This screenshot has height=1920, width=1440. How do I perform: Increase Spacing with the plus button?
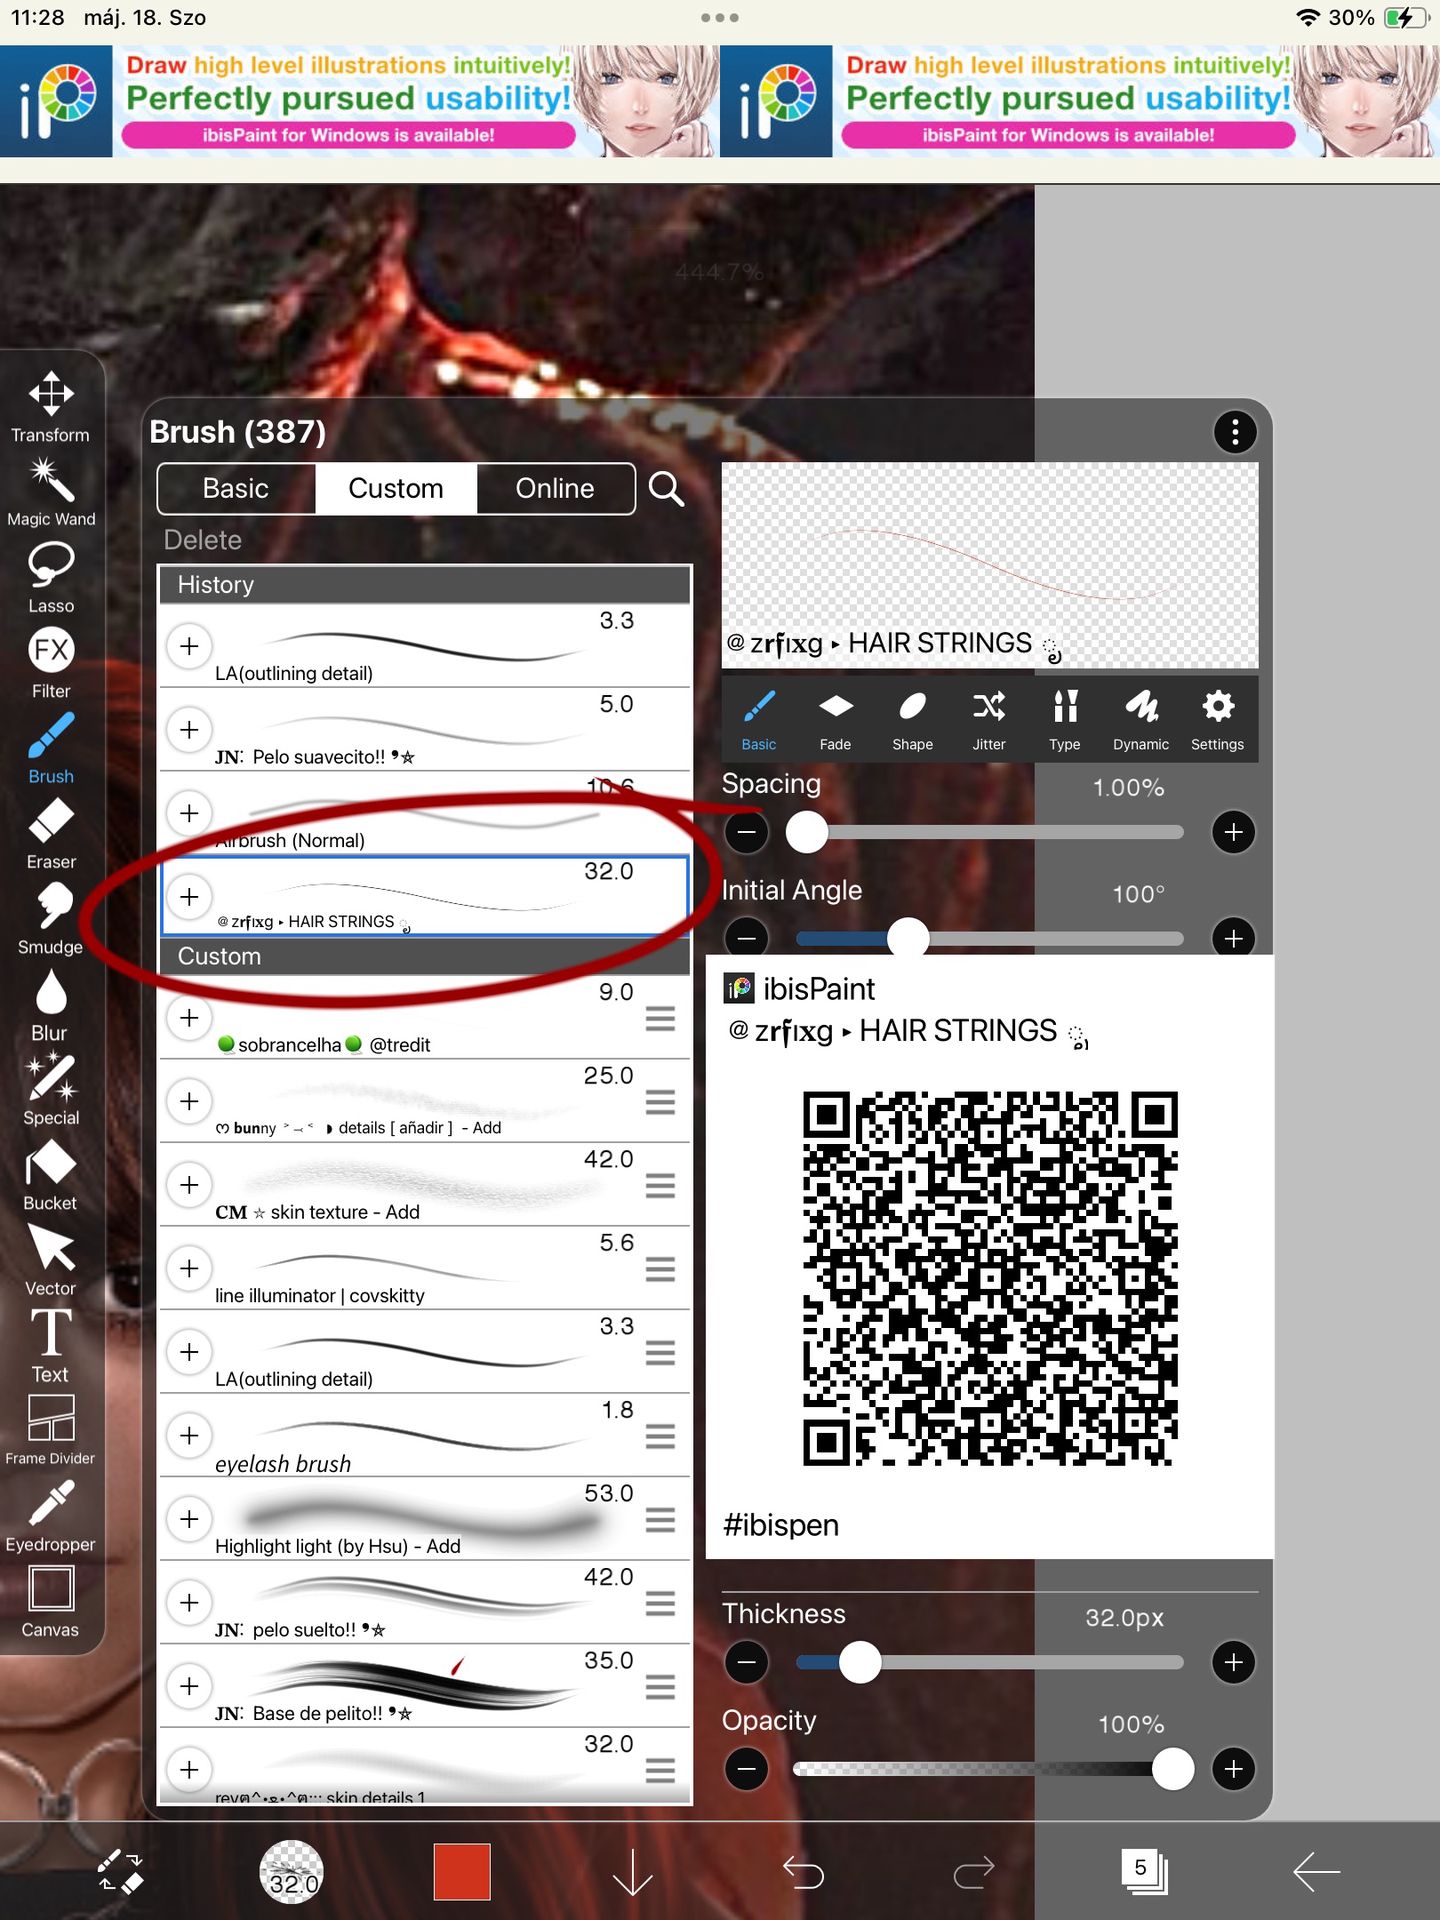click(1234, 832)
